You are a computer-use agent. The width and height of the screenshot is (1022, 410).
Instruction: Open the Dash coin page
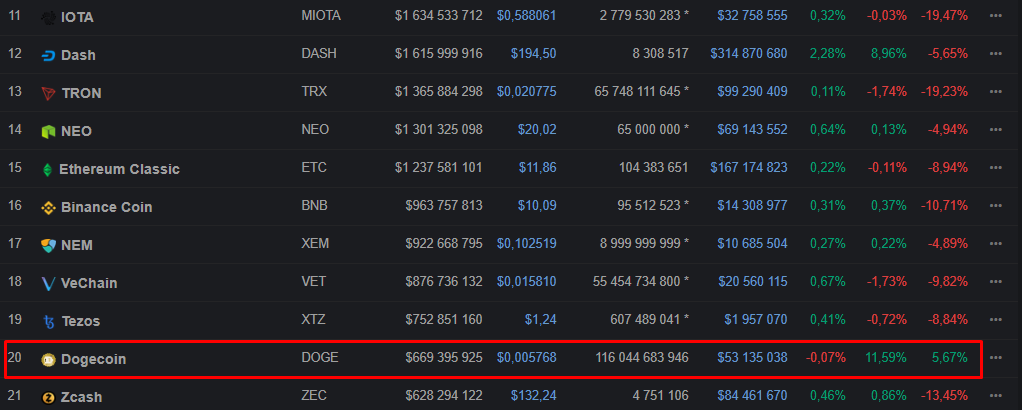[78, 55]
